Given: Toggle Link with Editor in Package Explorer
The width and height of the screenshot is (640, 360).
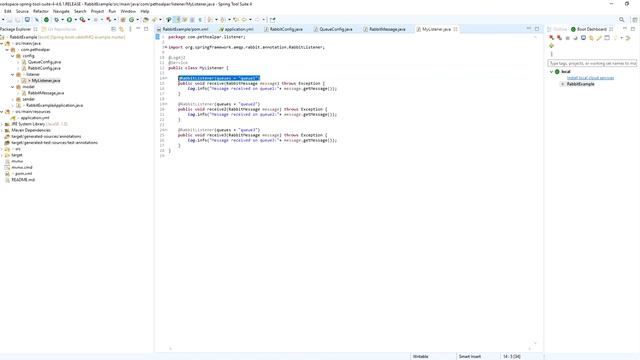Looking at the screenshot, I should point(121,29).
